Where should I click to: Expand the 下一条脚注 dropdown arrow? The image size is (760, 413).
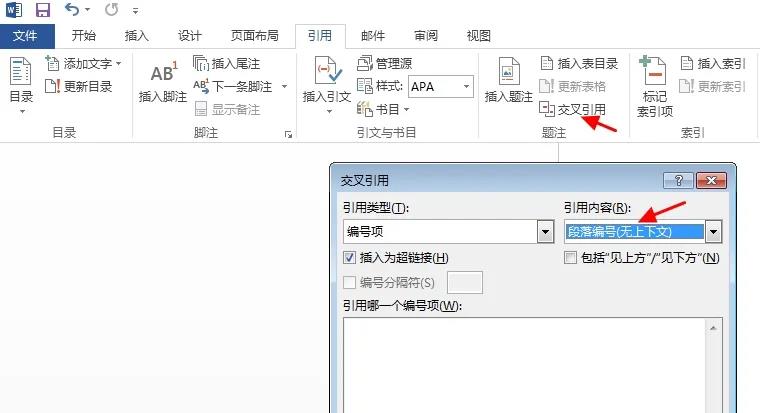285,86
